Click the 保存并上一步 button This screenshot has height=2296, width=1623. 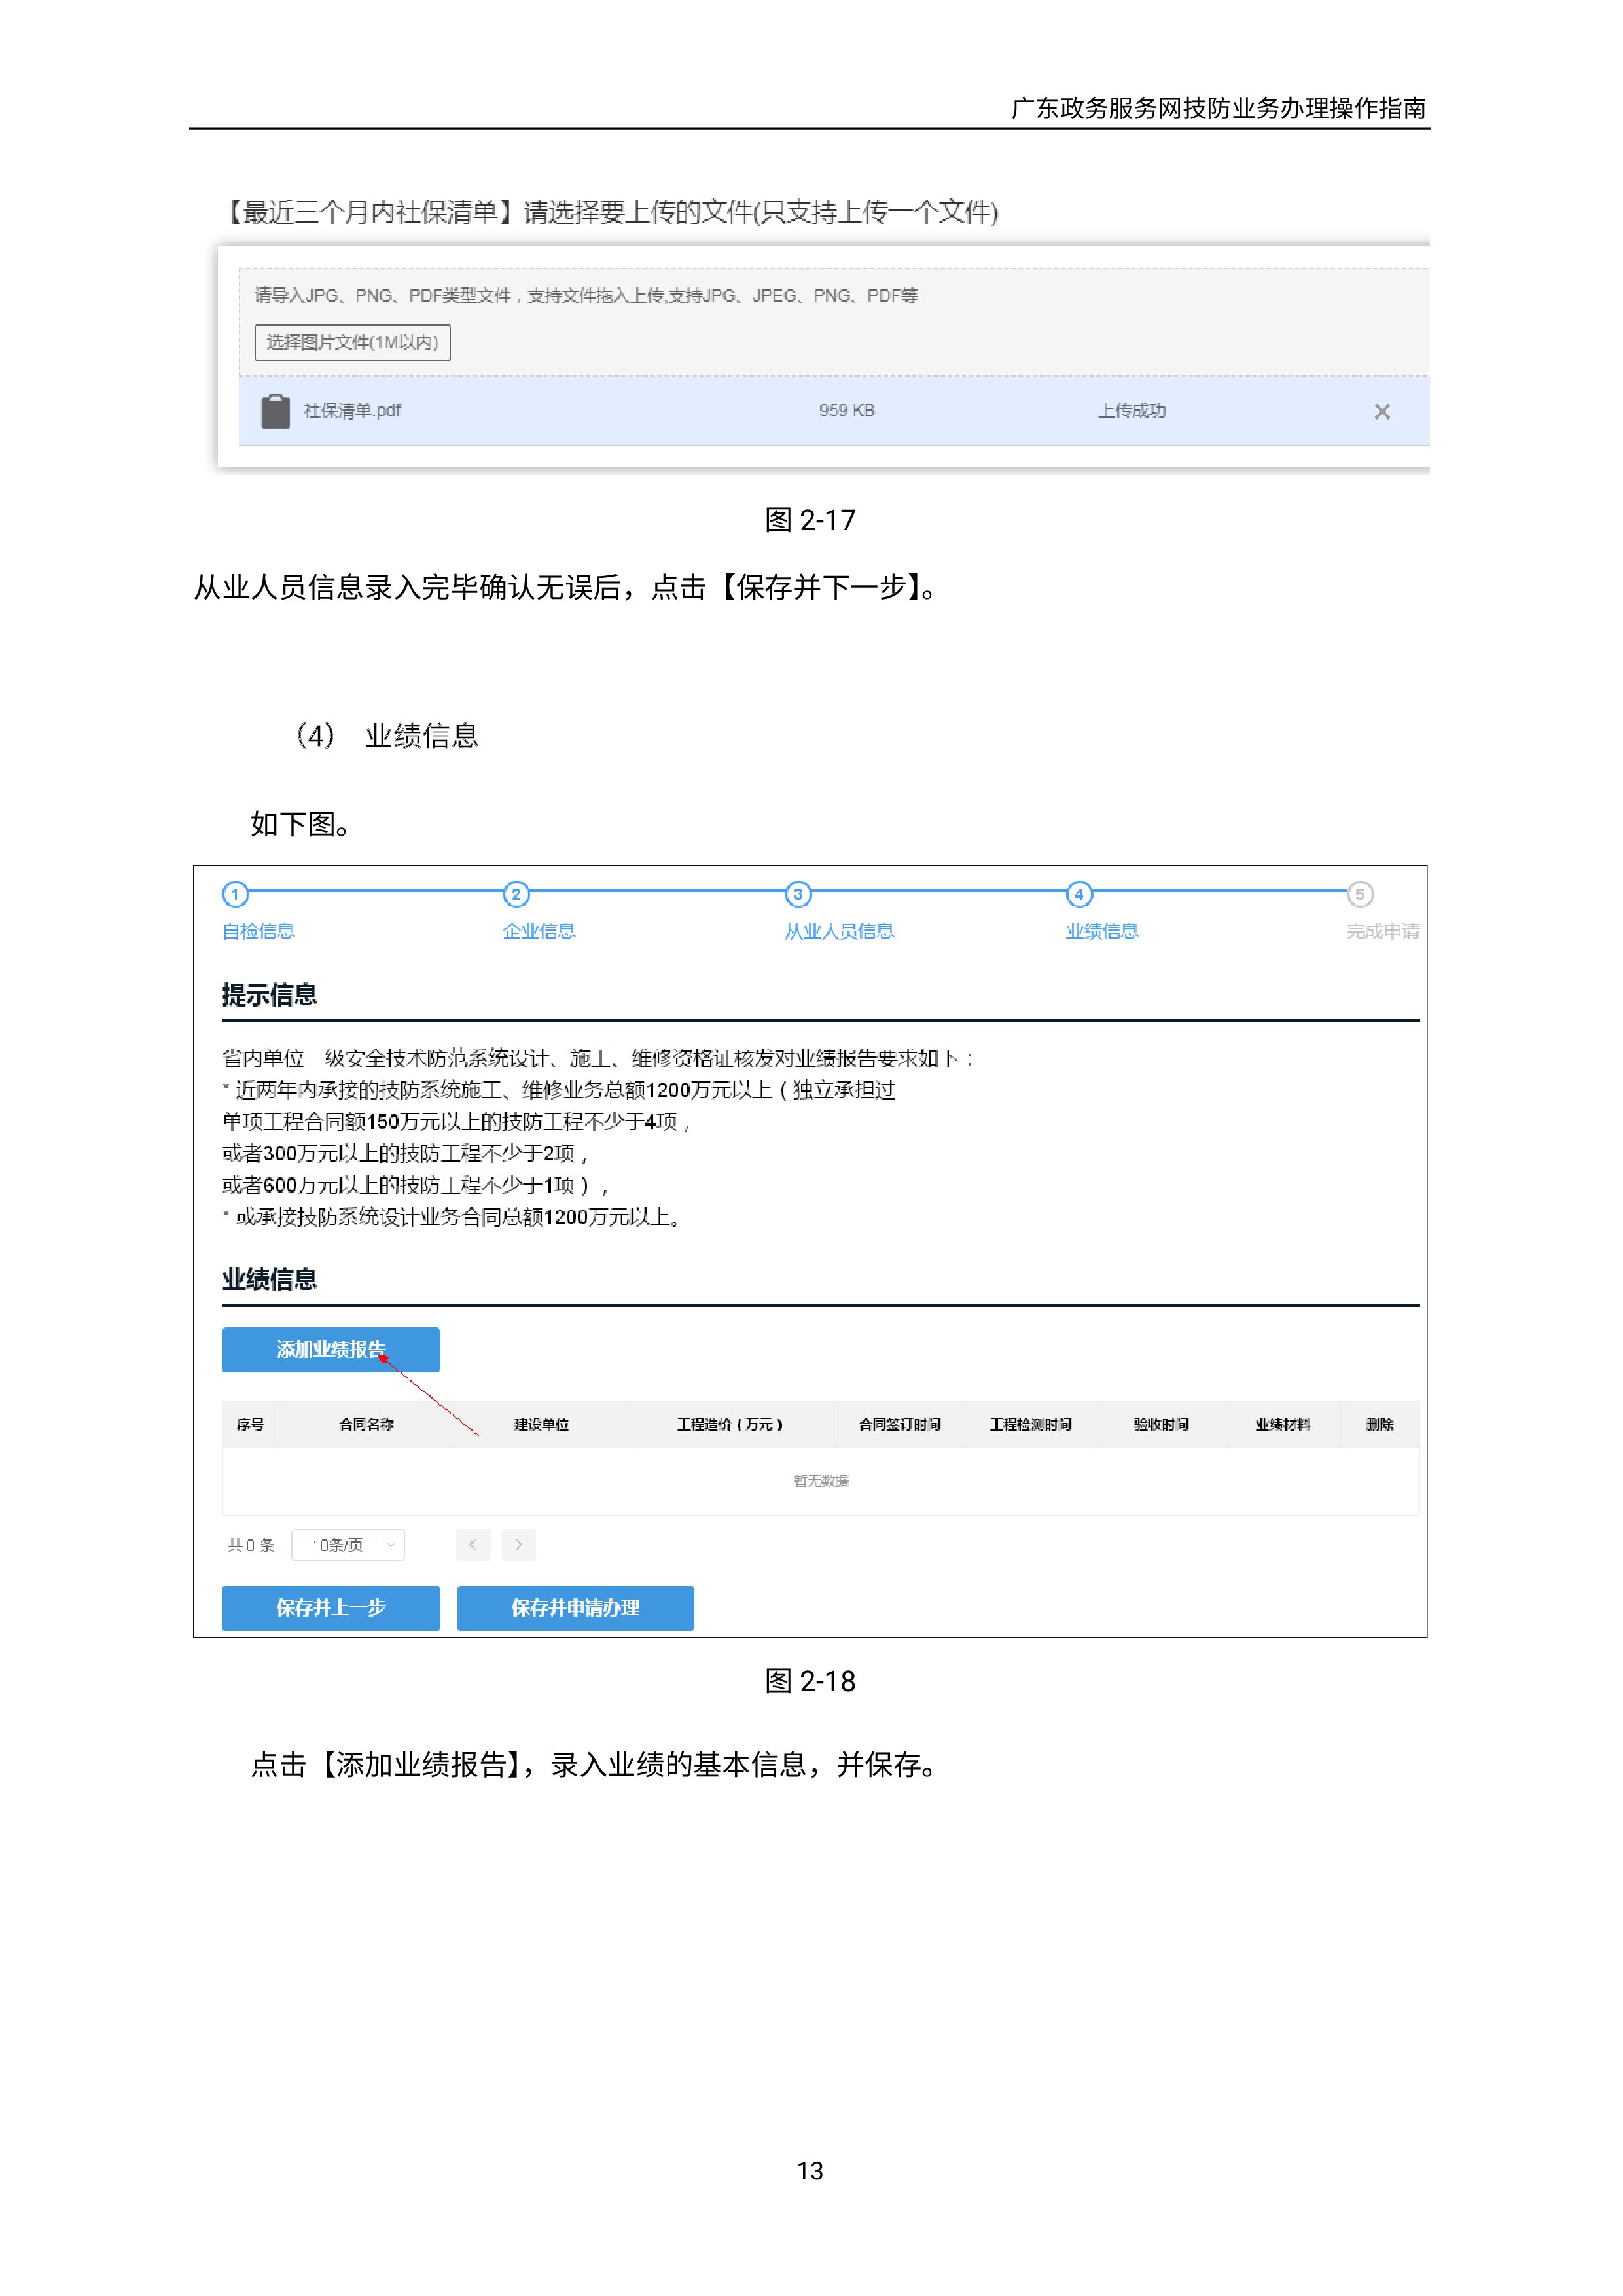331,1607
